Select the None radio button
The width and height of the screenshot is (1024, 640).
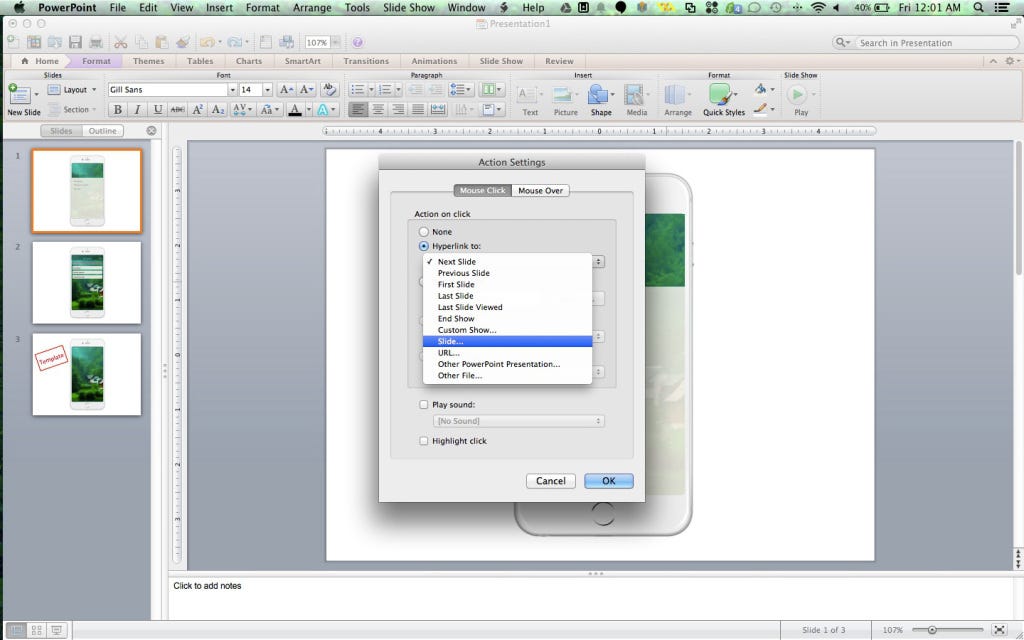click(424, 232)
